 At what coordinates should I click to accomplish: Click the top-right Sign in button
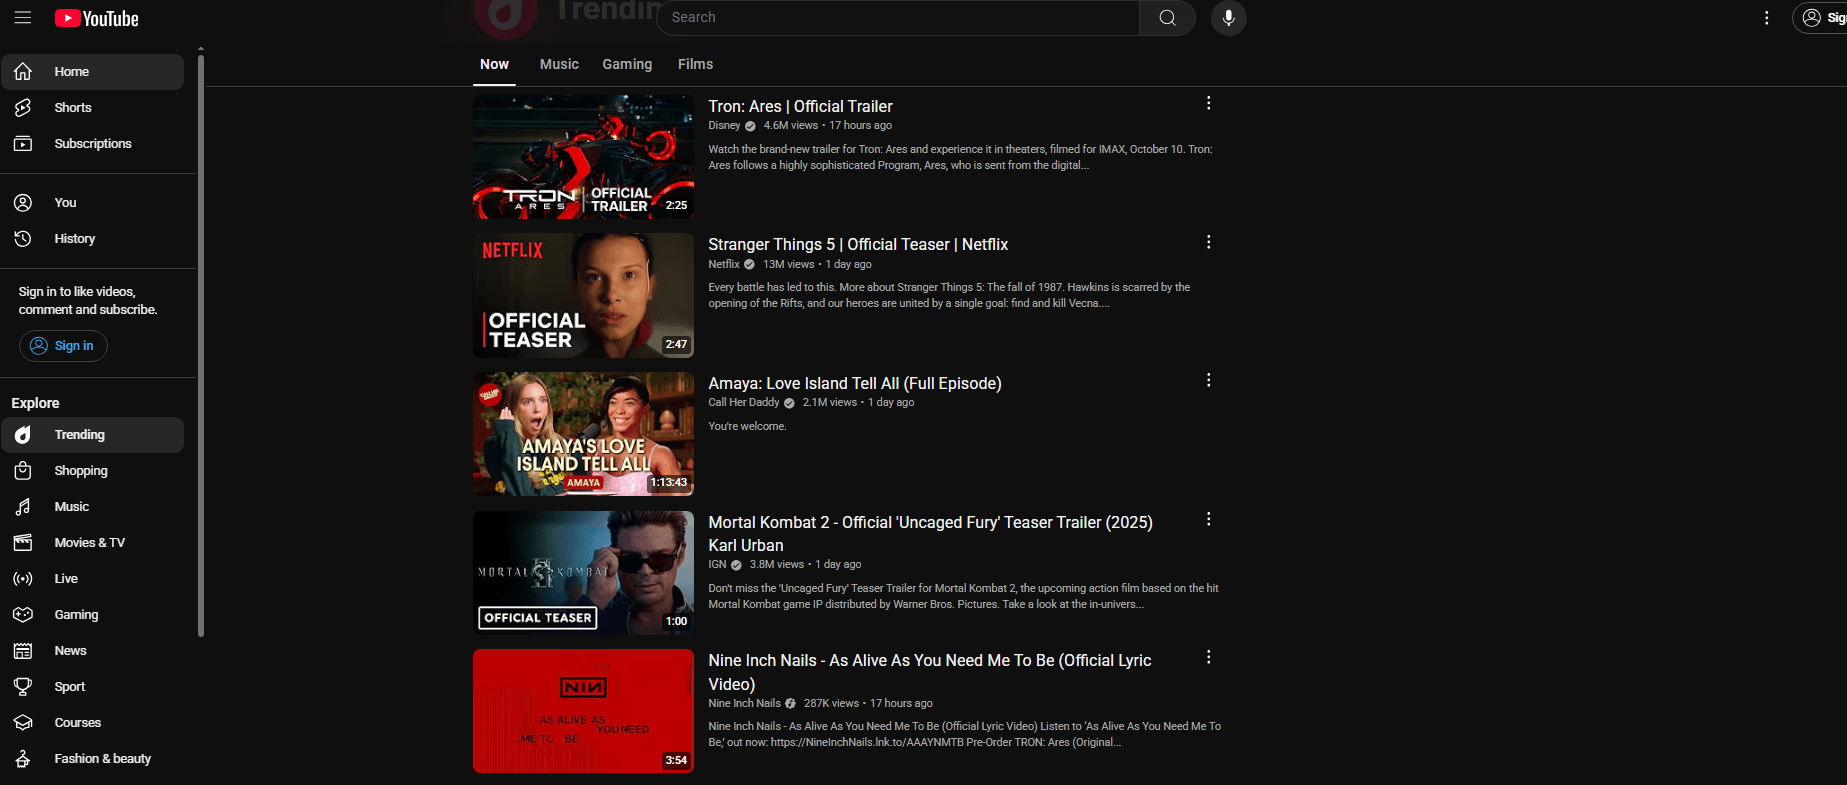(1822, 18)
